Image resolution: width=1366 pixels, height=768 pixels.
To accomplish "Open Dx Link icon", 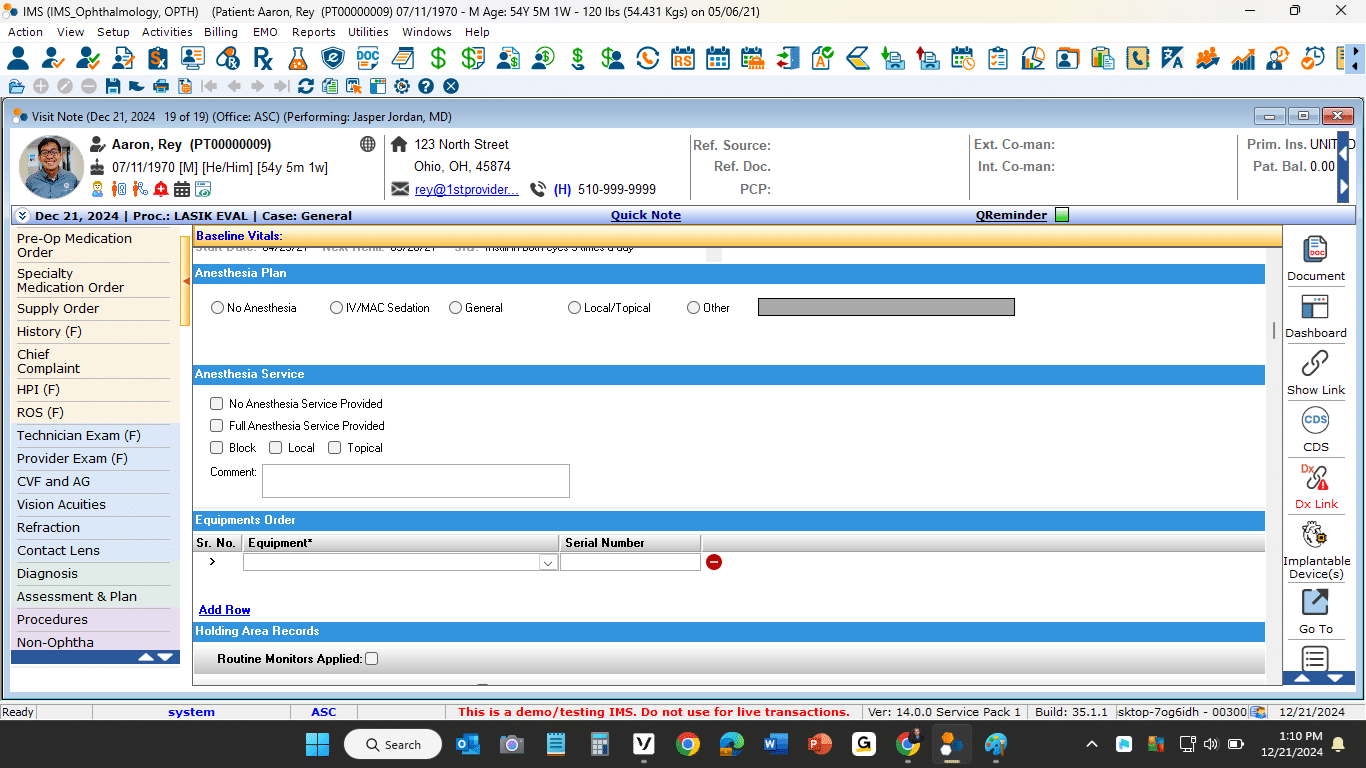I will click(1315, 478).
